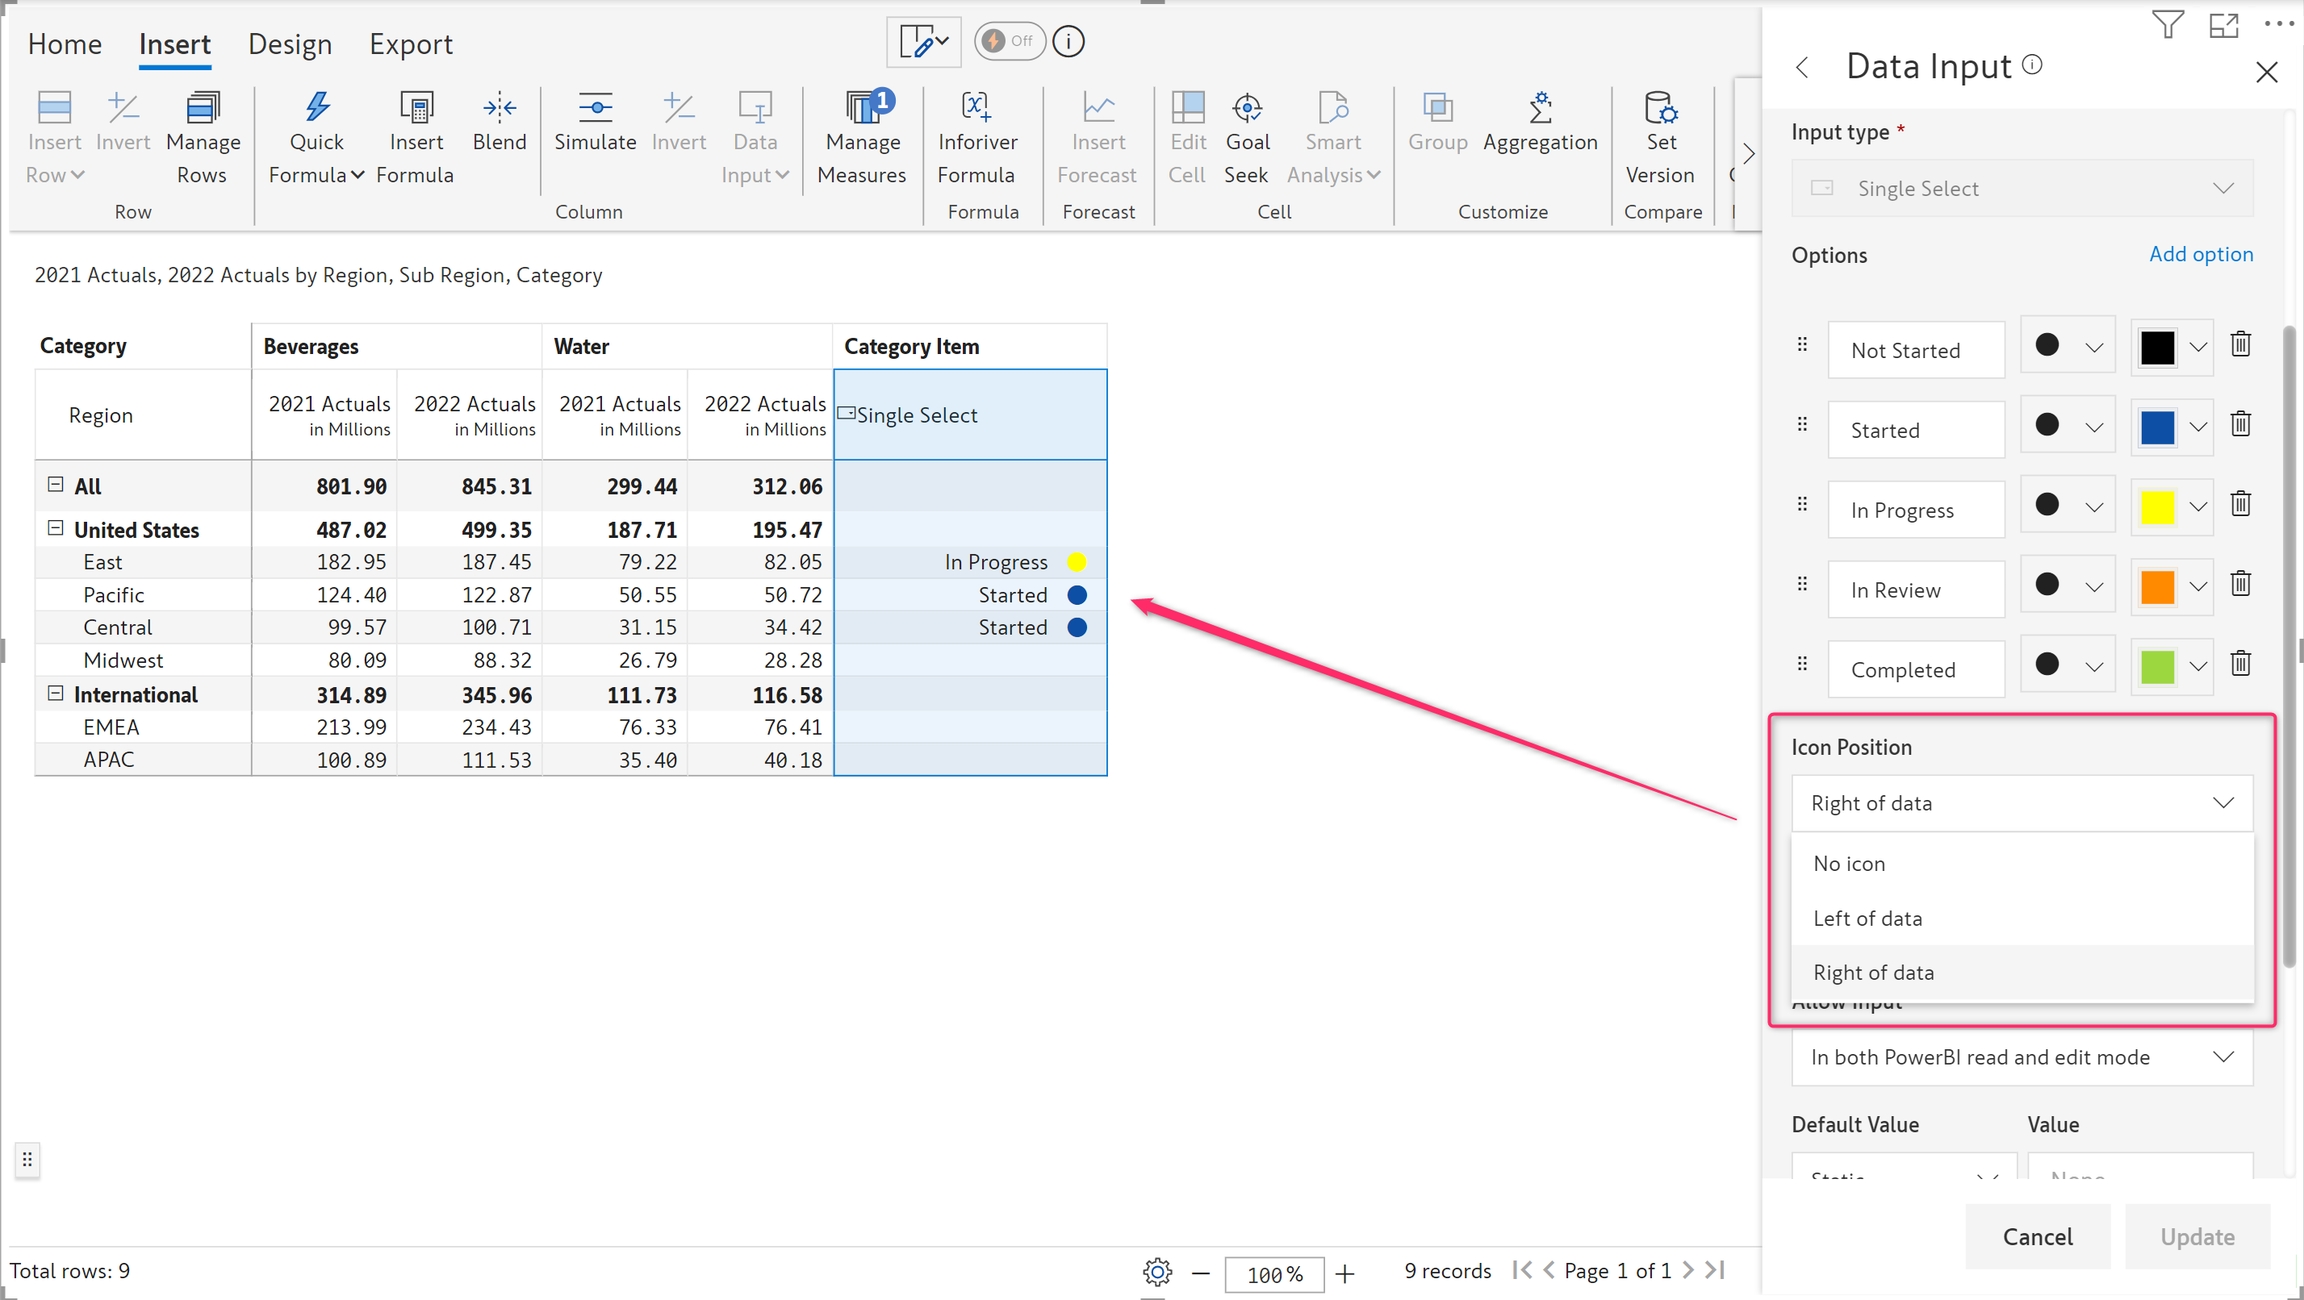Choose Left of data option
The width and height of the screenshot is (2304, 1300).
(x=1867, y=918)
